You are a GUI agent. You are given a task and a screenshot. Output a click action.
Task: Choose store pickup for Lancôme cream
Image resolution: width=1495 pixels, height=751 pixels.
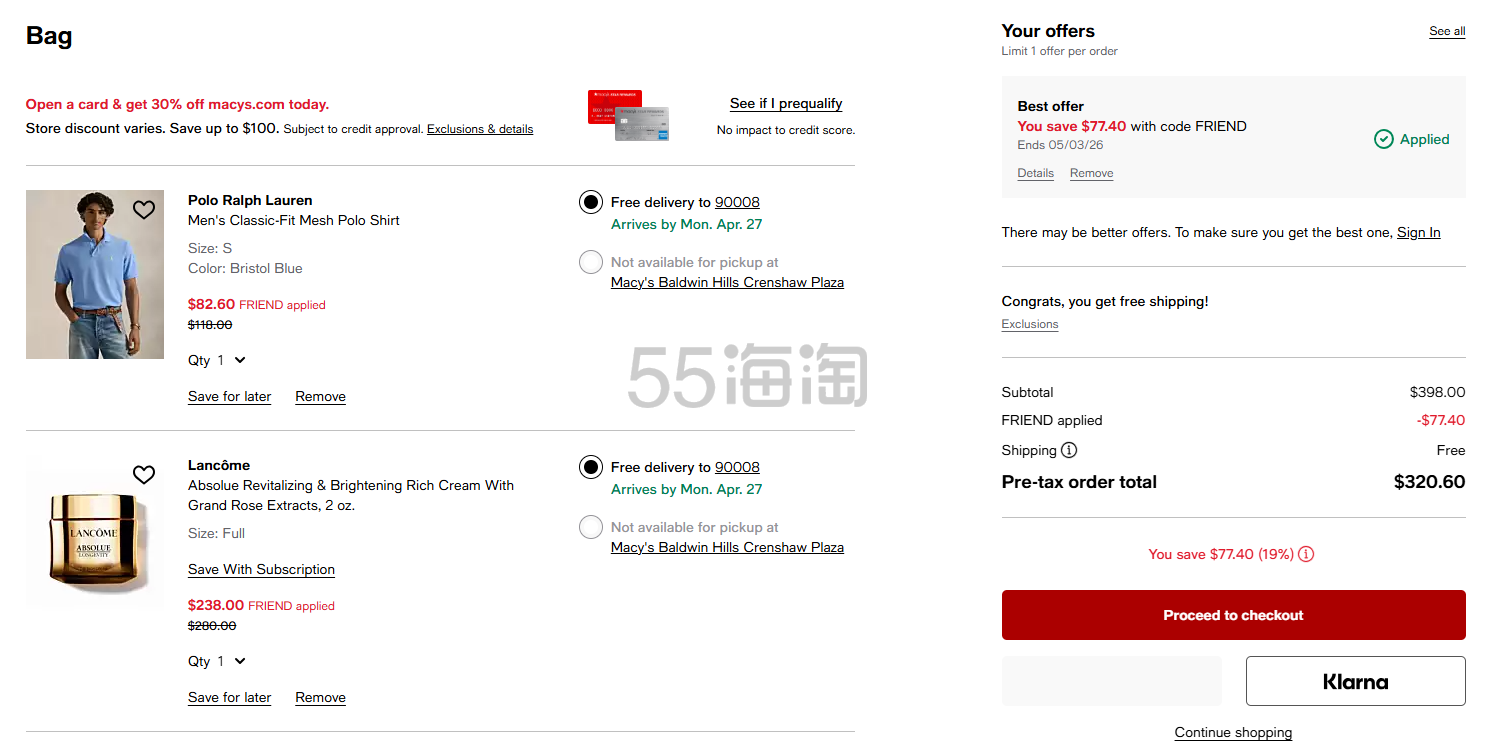pyautogui.click(x=591, y=527)
